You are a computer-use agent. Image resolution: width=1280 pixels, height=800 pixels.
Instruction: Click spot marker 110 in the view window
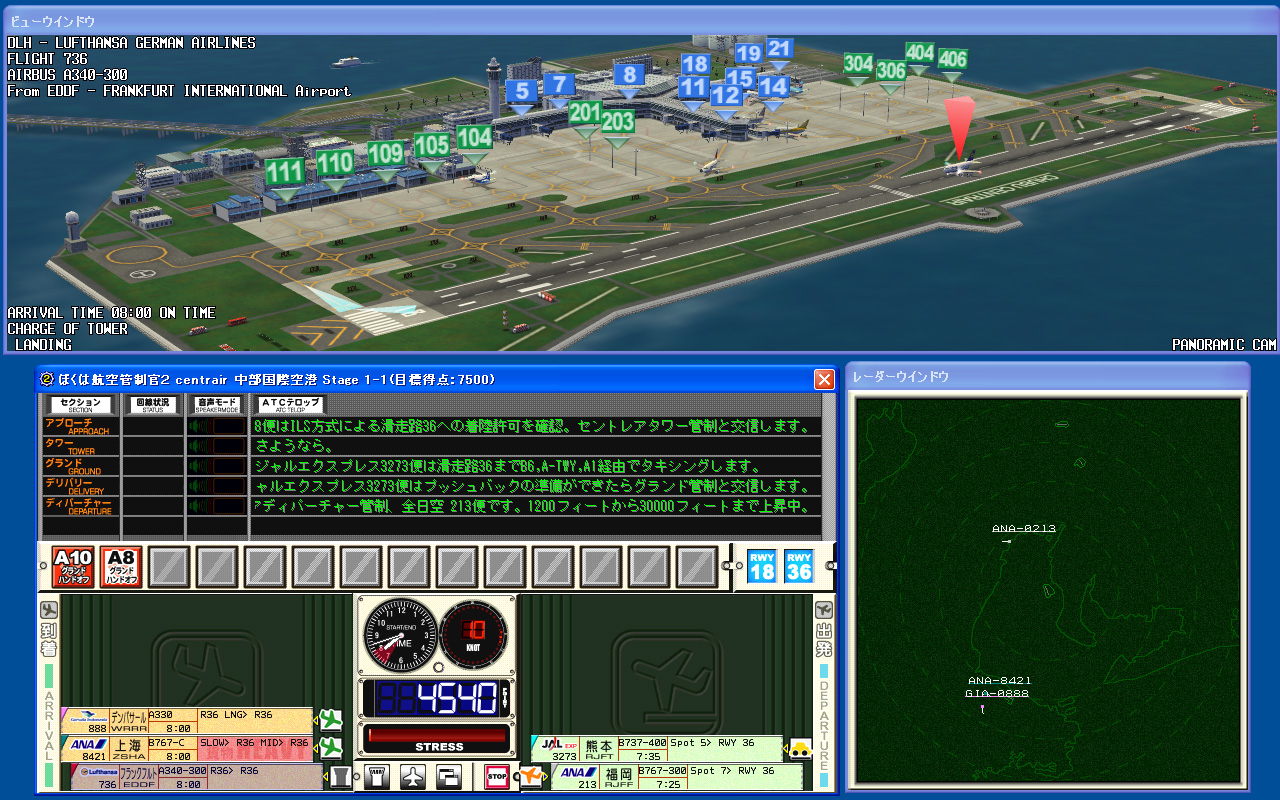pos(335,163)
